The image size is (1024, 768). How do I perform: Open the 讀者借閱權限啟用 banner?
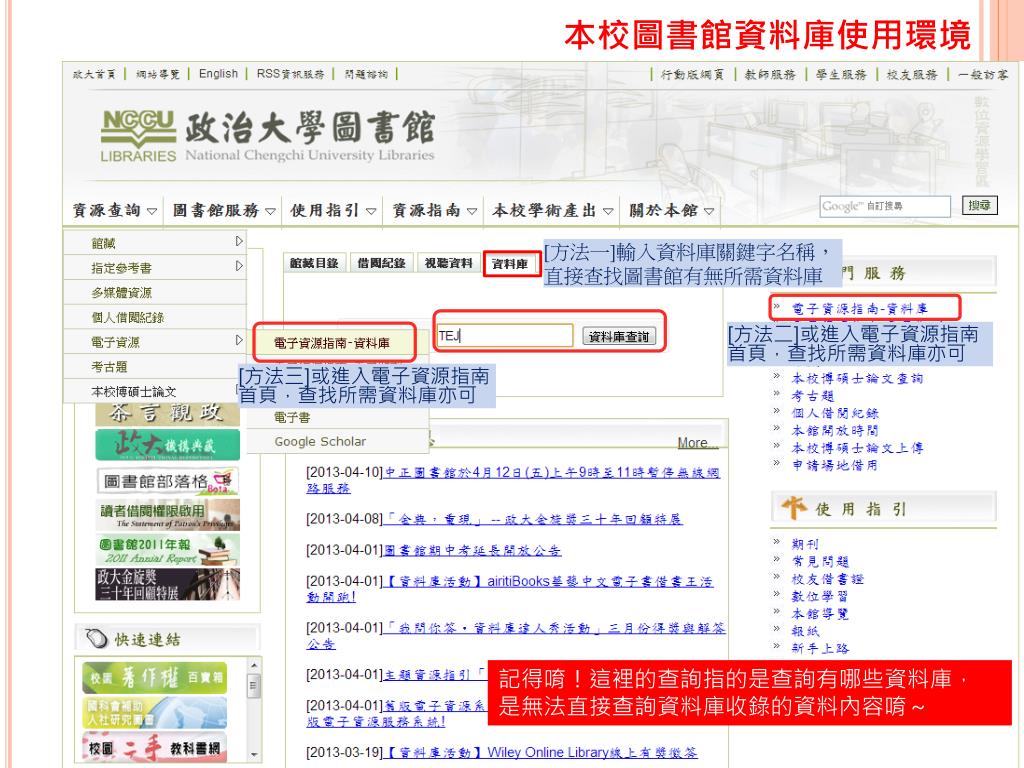[167, 515]
